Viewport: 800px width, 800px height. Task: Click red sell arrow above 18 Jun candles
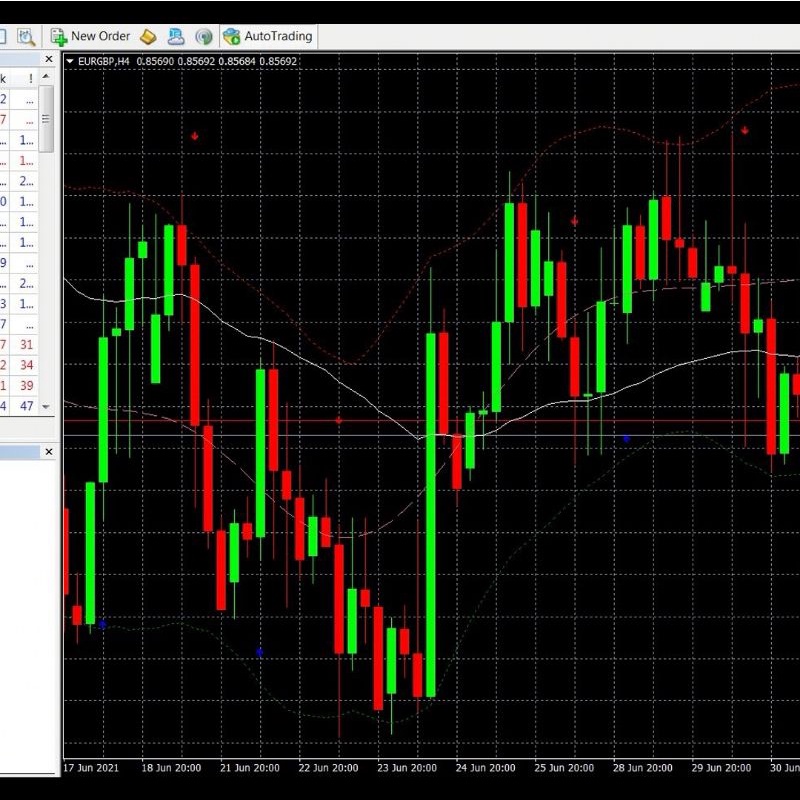coord(195,135)
